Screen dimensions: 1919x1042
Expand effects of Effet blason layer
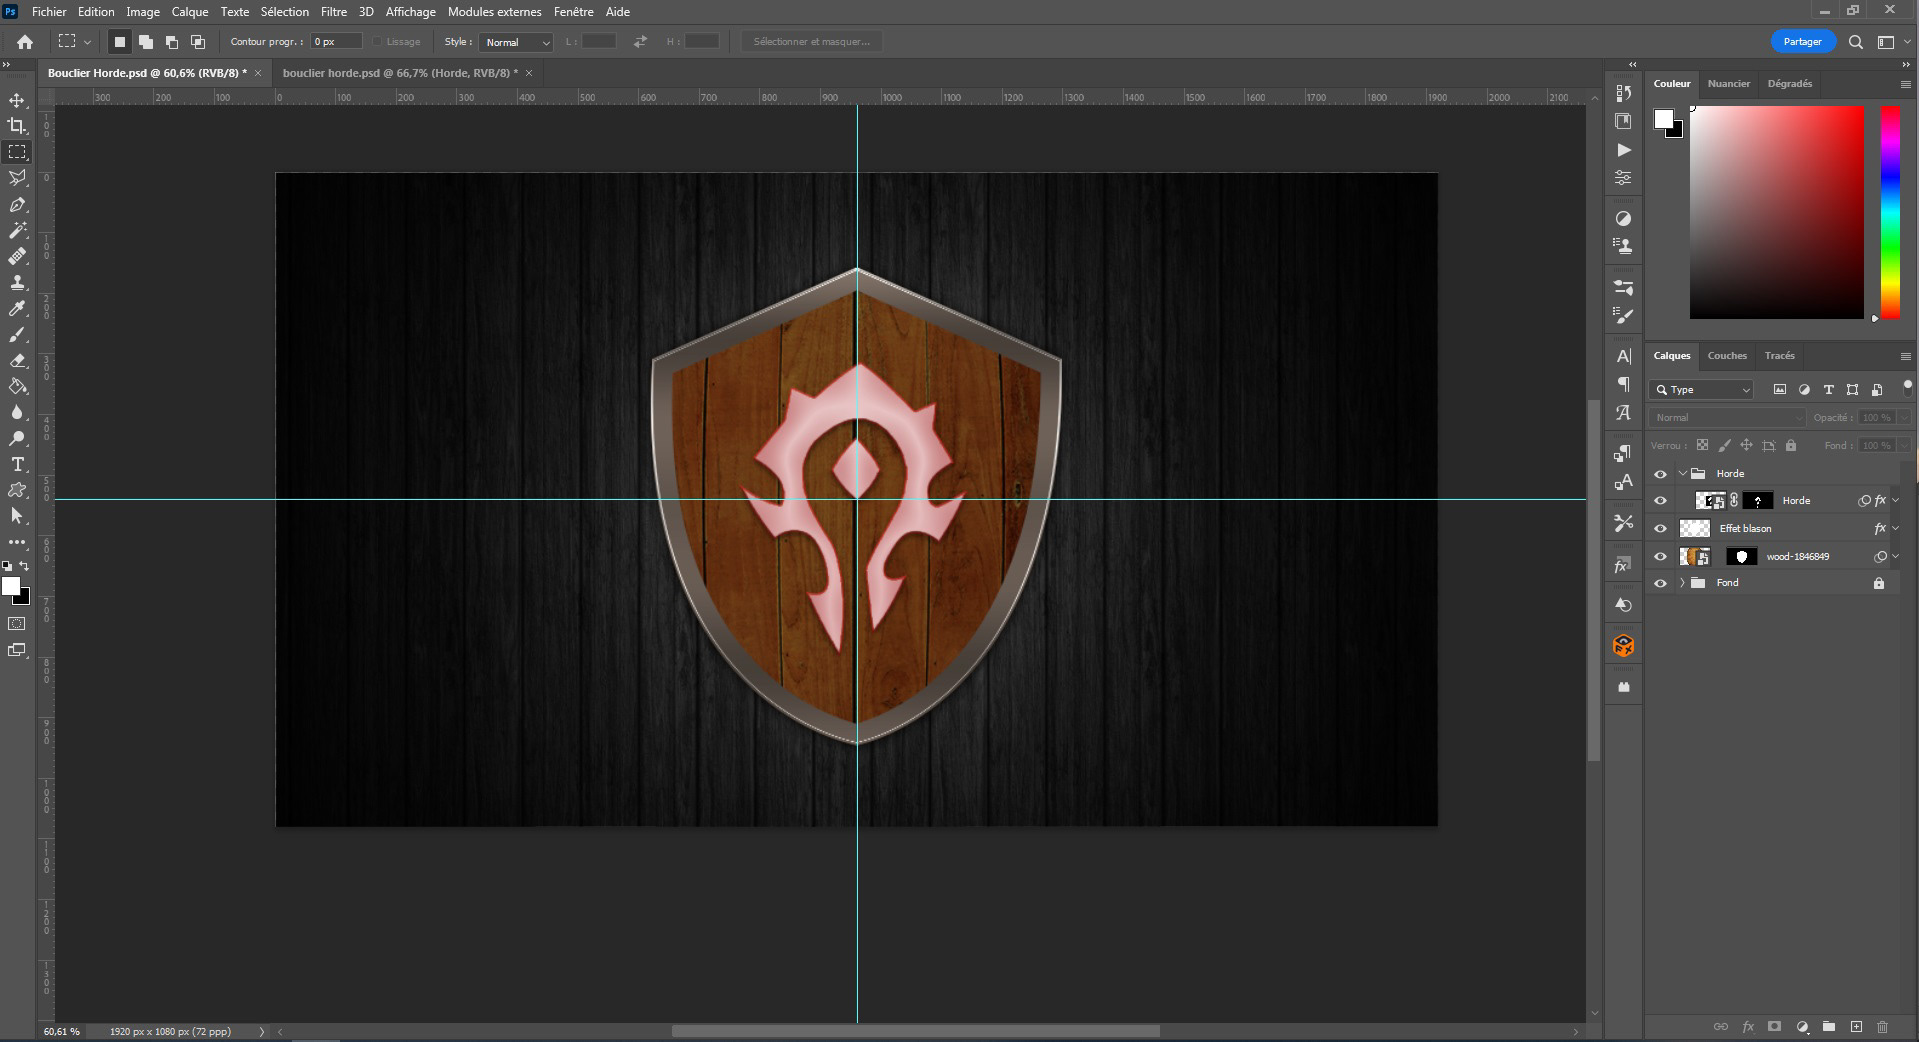click(1896, 529)
